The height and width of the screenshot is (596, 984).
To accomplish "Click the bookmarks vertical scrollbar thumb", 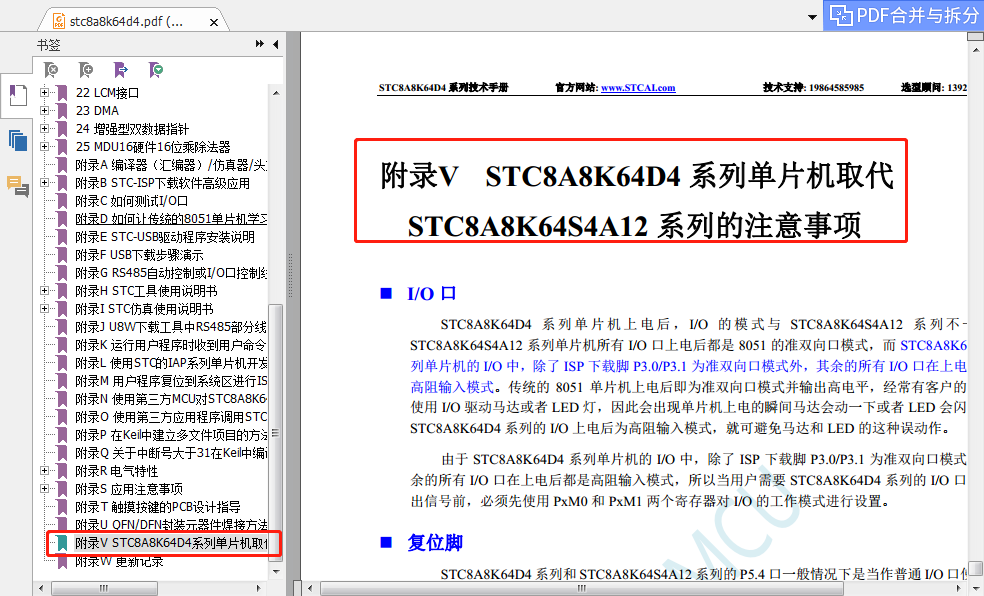I will coord(275,434).
